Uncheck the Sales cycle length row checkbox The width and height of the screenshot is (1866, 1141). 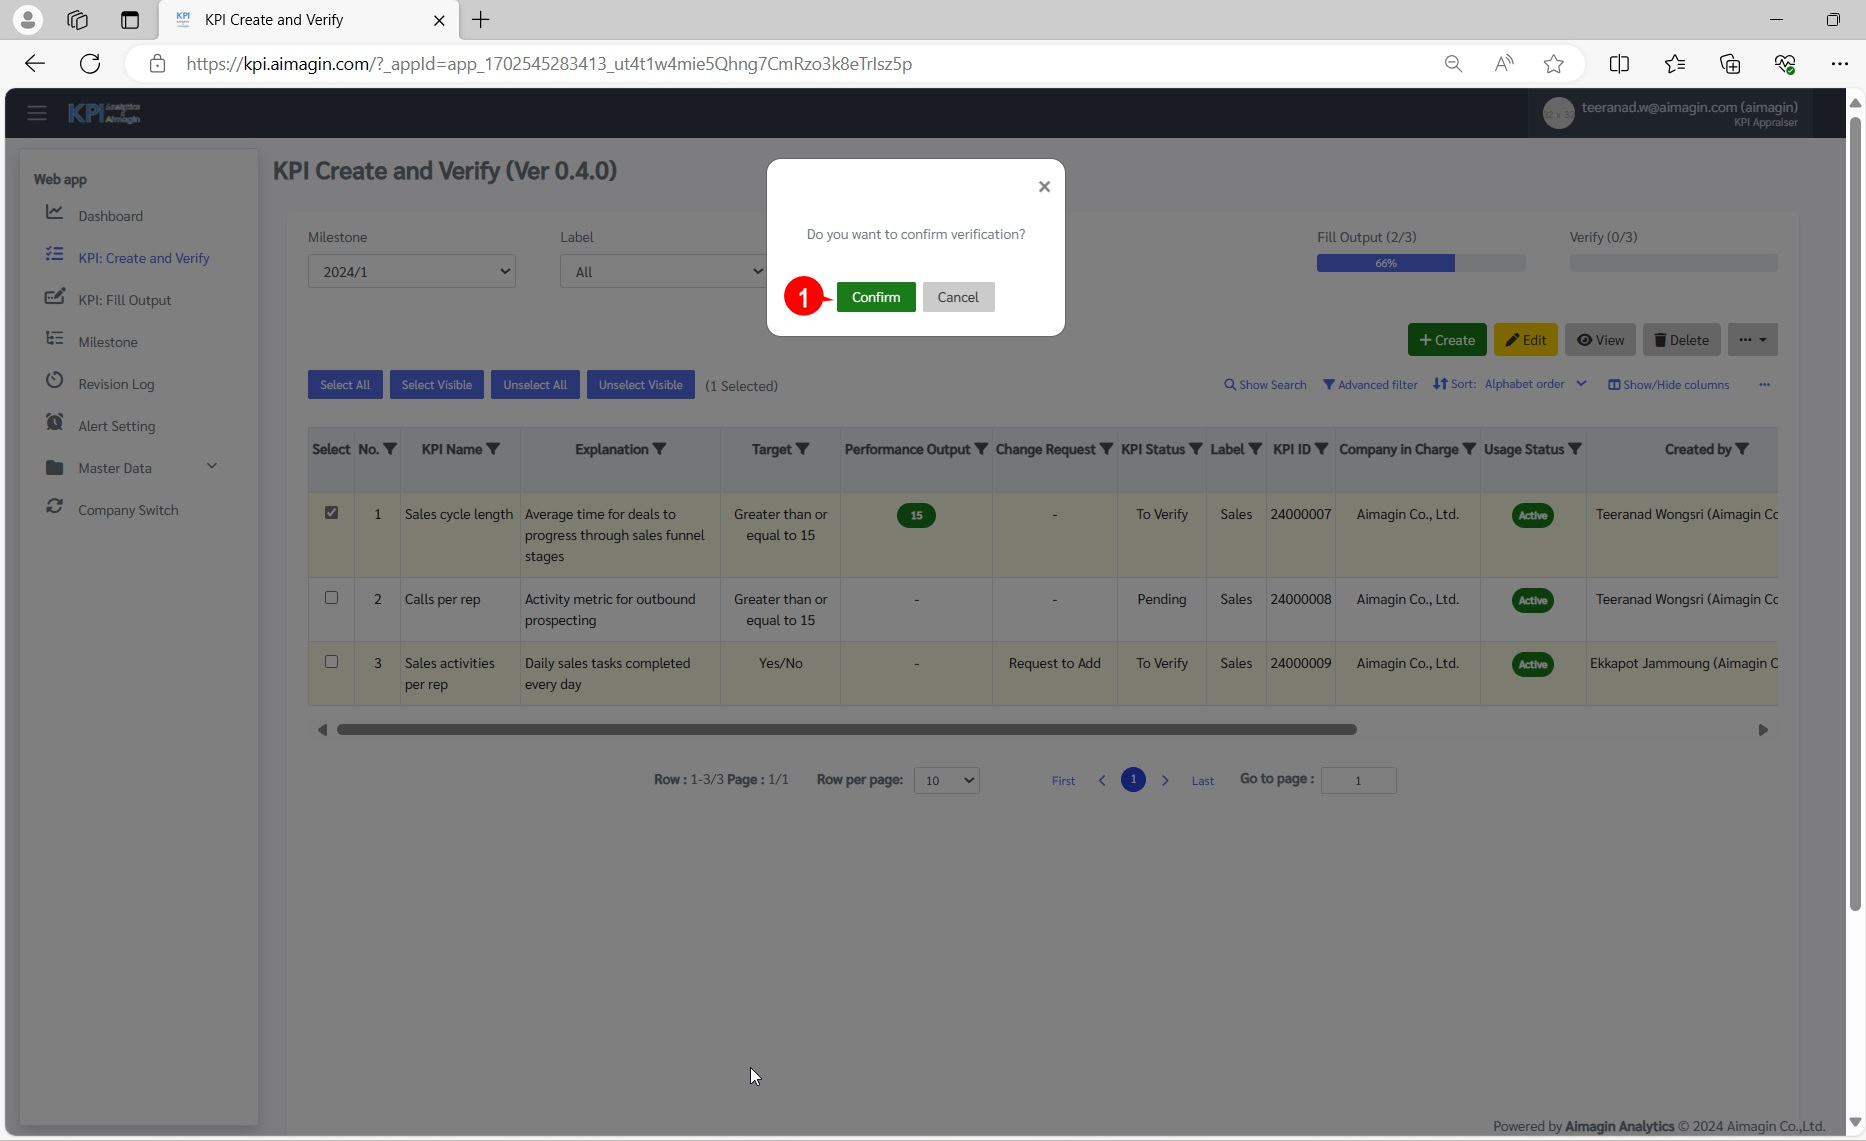(331, 512)
